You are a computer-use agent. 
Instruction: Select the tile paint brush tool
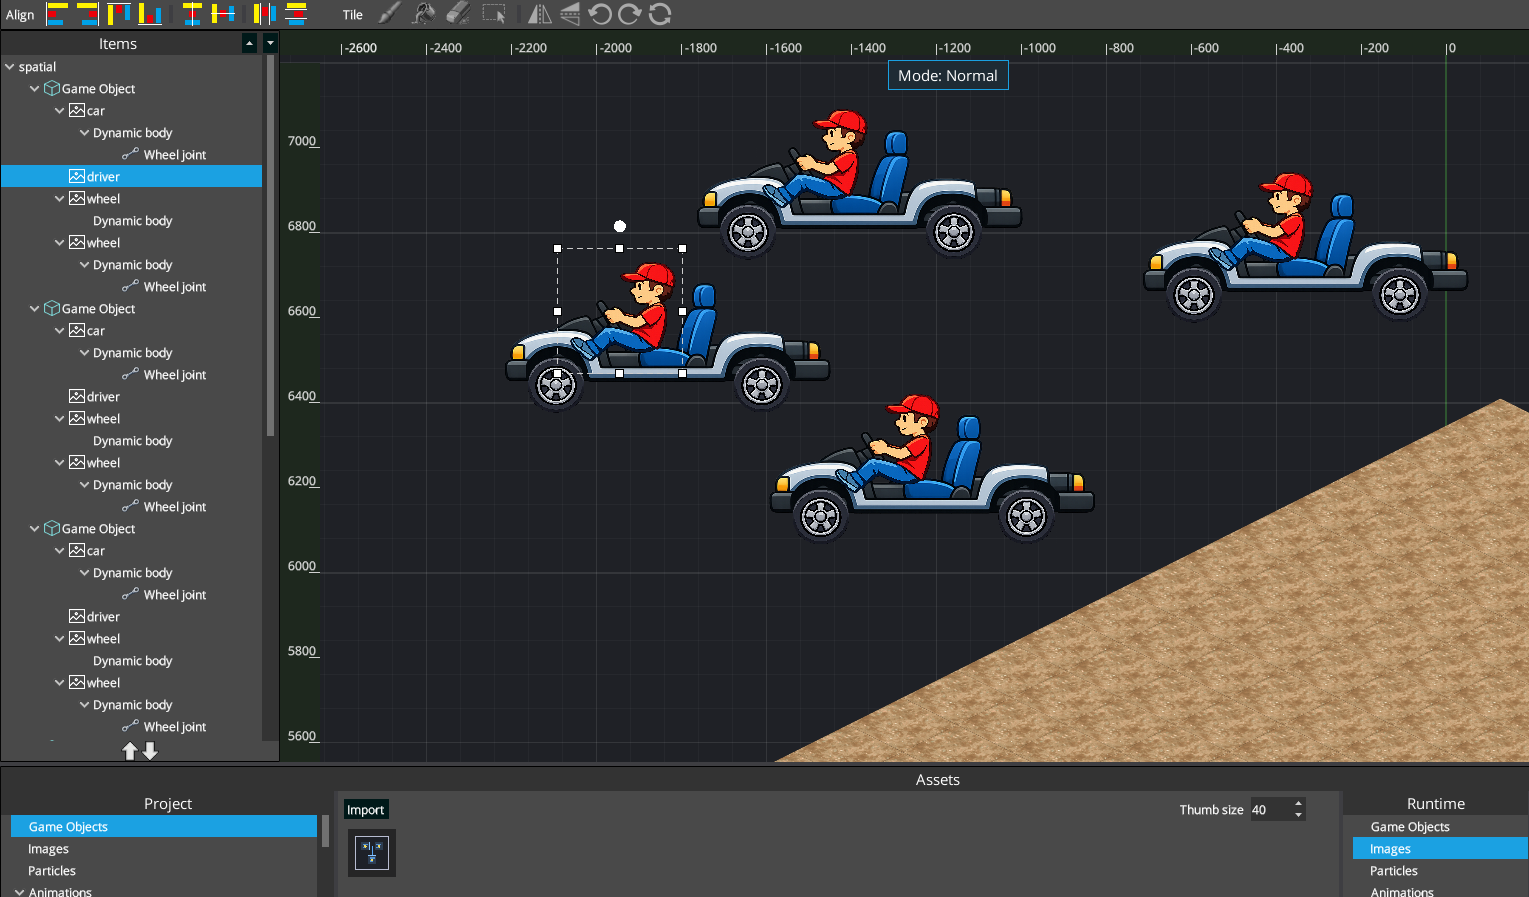[389, 14]
